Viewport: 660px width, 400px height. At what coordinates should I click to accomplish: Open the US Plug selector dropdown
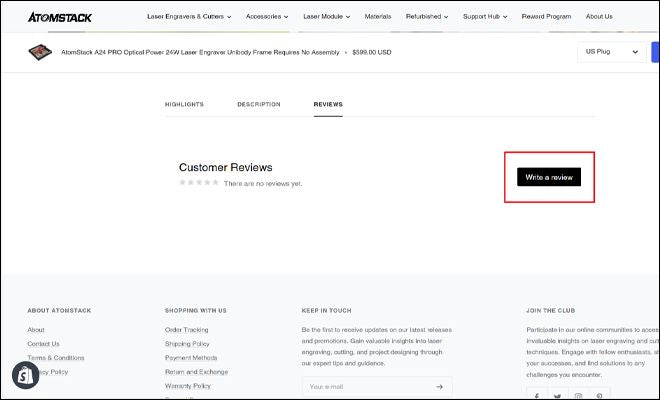click(611, 52)
